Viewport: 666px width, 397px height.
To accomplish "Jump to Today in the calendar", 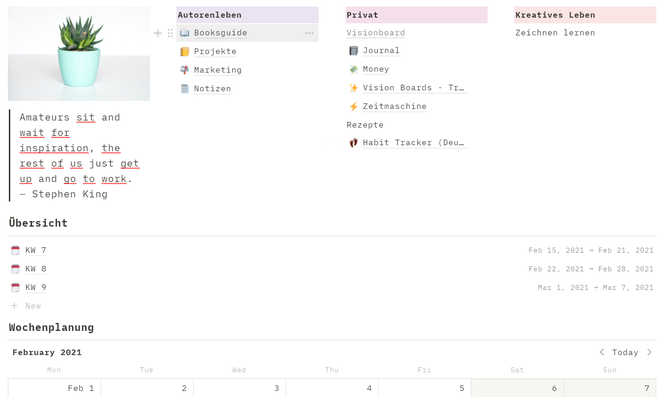I will pos(625,352).
